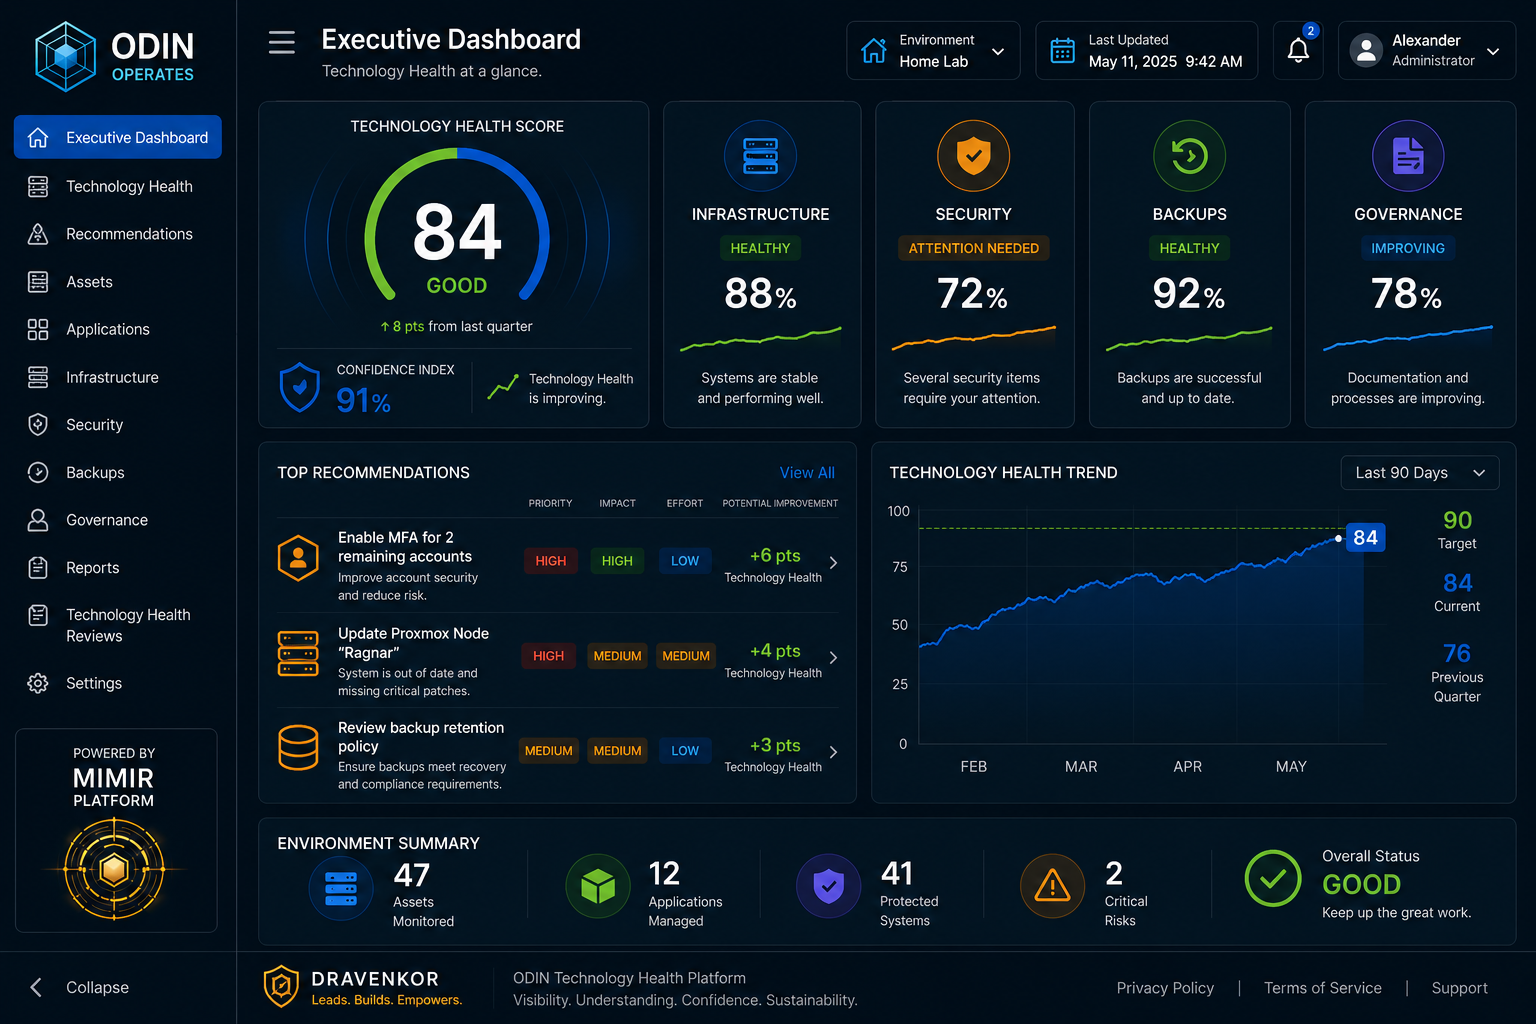Click the ATTENTION NEEDED security badge

click(x=973, y=248)
